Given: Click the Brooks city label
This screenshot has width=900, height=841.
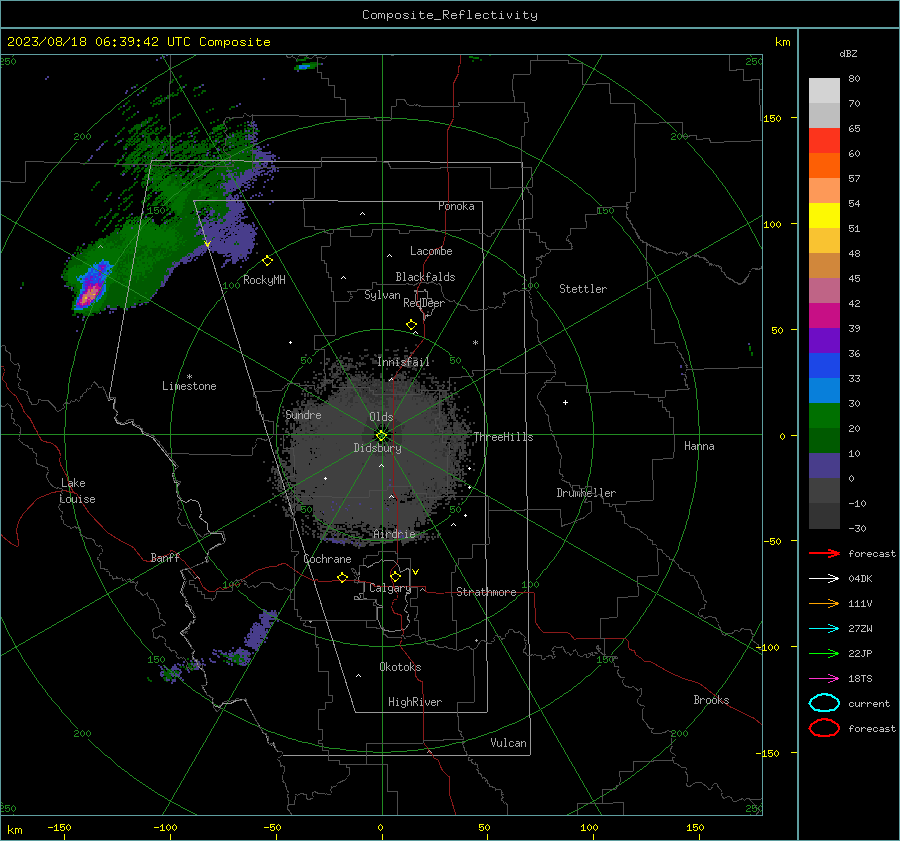Looking at the screenshot, I should pyautogui.click(x=711, y=700).
